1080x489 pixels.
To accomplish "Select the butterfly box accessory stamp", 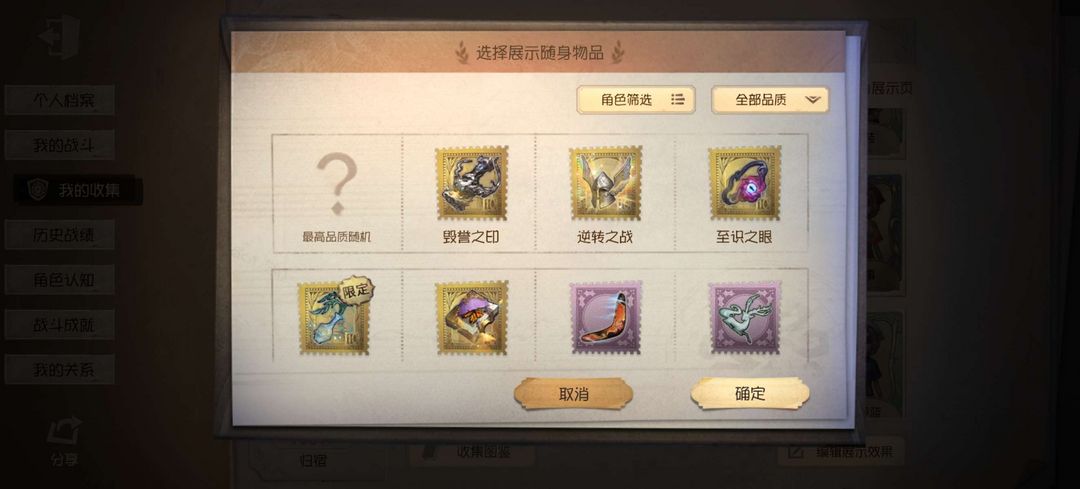I will pyautogui.click(x=471, y=318).
